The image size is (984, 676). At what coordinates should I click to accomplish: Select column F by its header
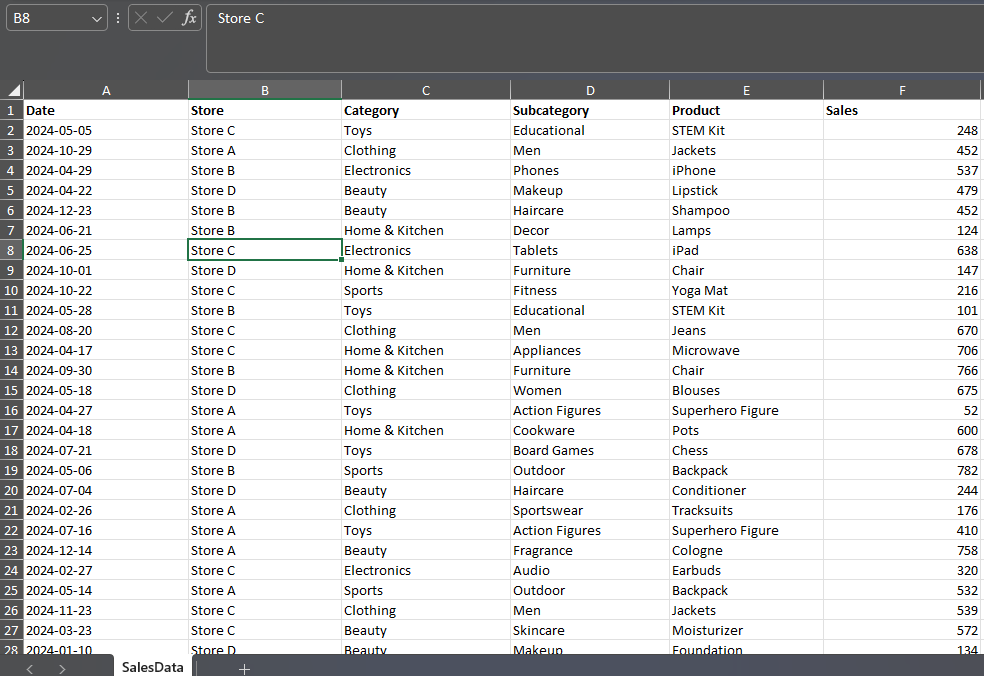click(902, 90)
